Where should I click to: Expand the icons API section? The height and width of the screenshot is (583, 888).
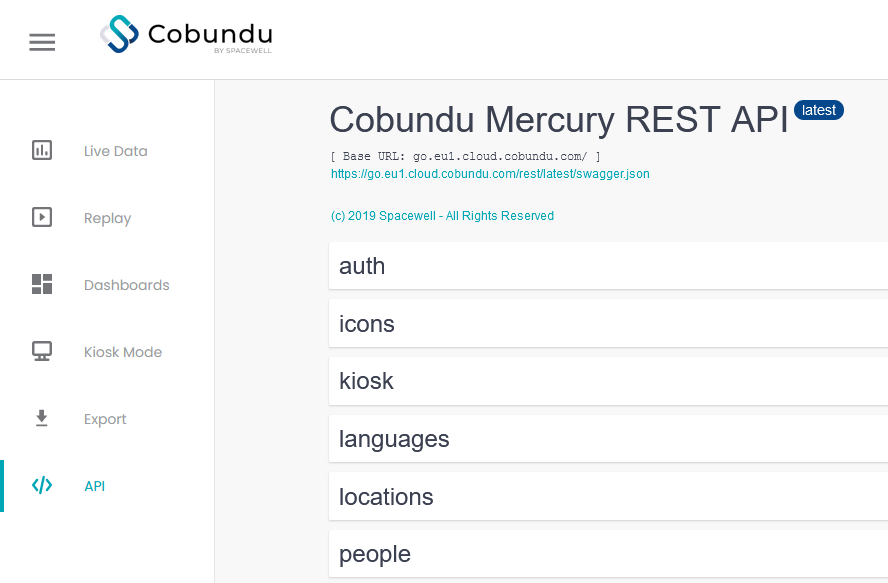pyautogui.click(x=608, y=324)
